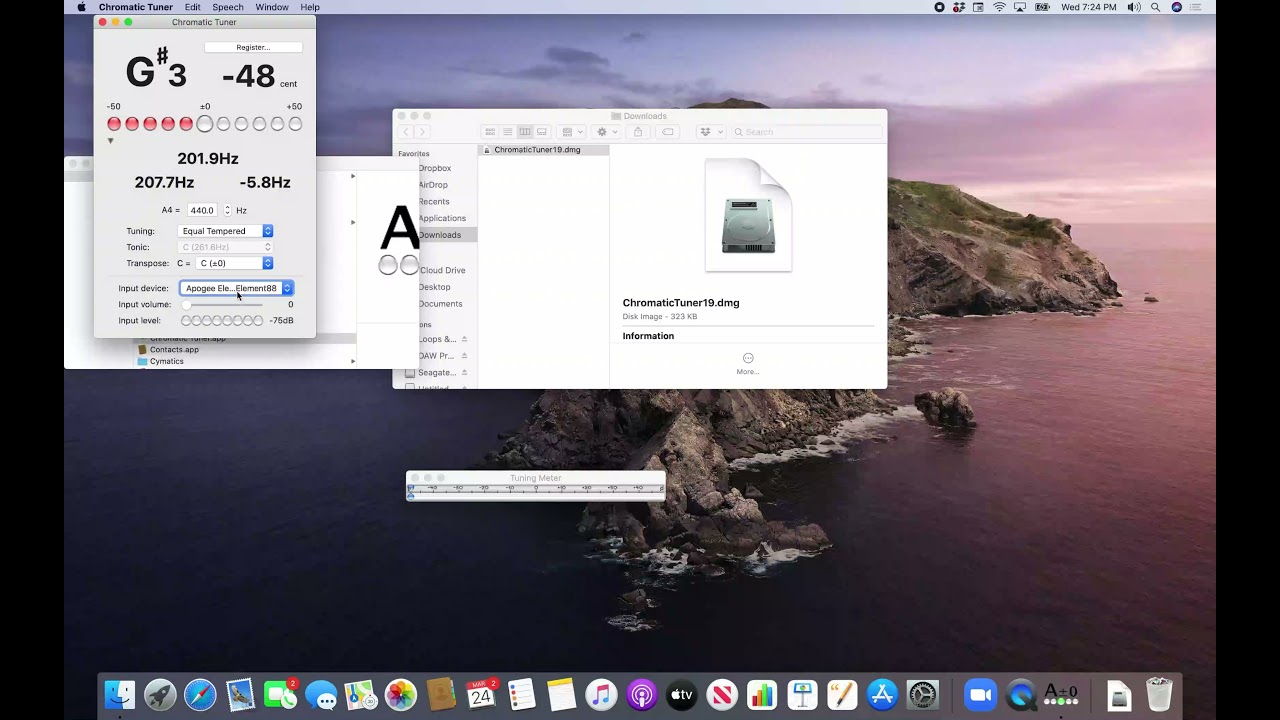The width and height of the screenshot is (1280, 720).
Task: Click the Tuning Meter window scale
Action: [536, 490]
